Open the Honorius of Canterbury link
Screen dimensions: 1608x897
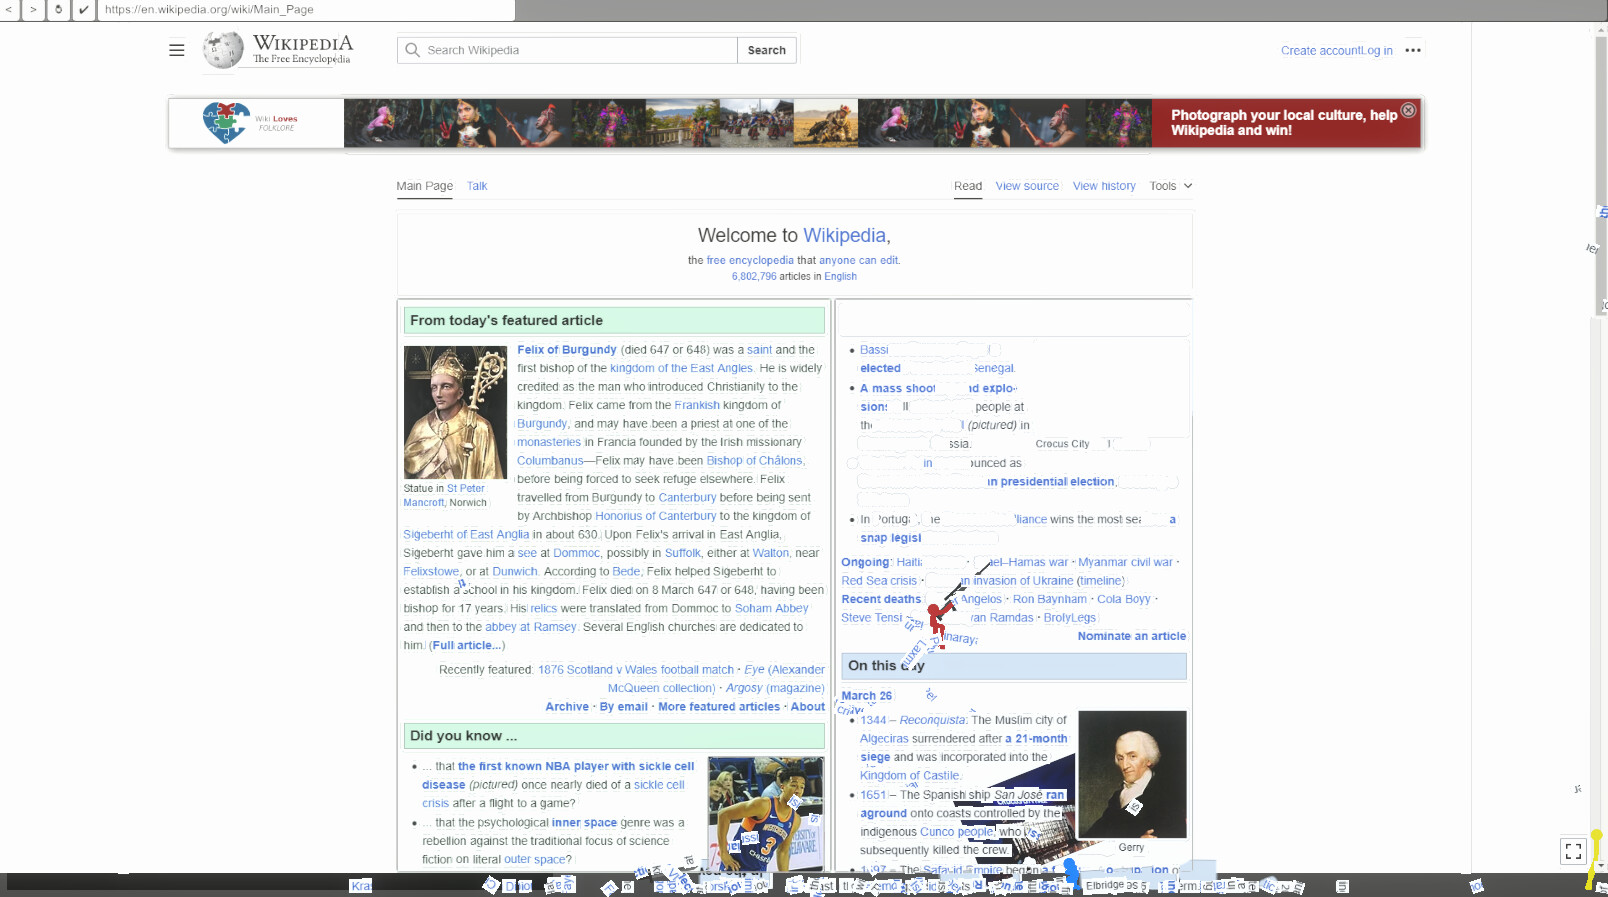[x=656, y=516]
